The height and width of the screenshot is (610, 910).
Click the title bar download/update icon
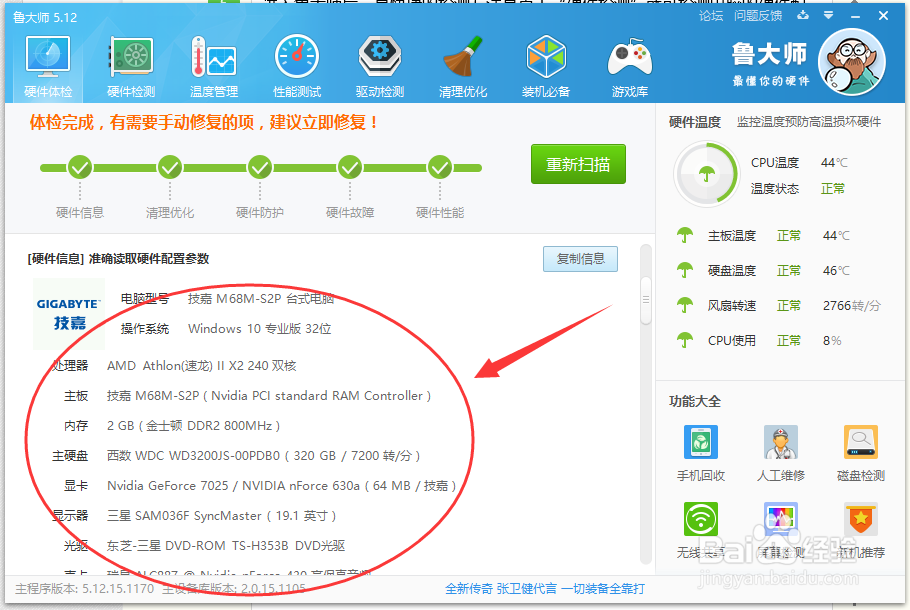pyautogui.click(x=803, y=16)
